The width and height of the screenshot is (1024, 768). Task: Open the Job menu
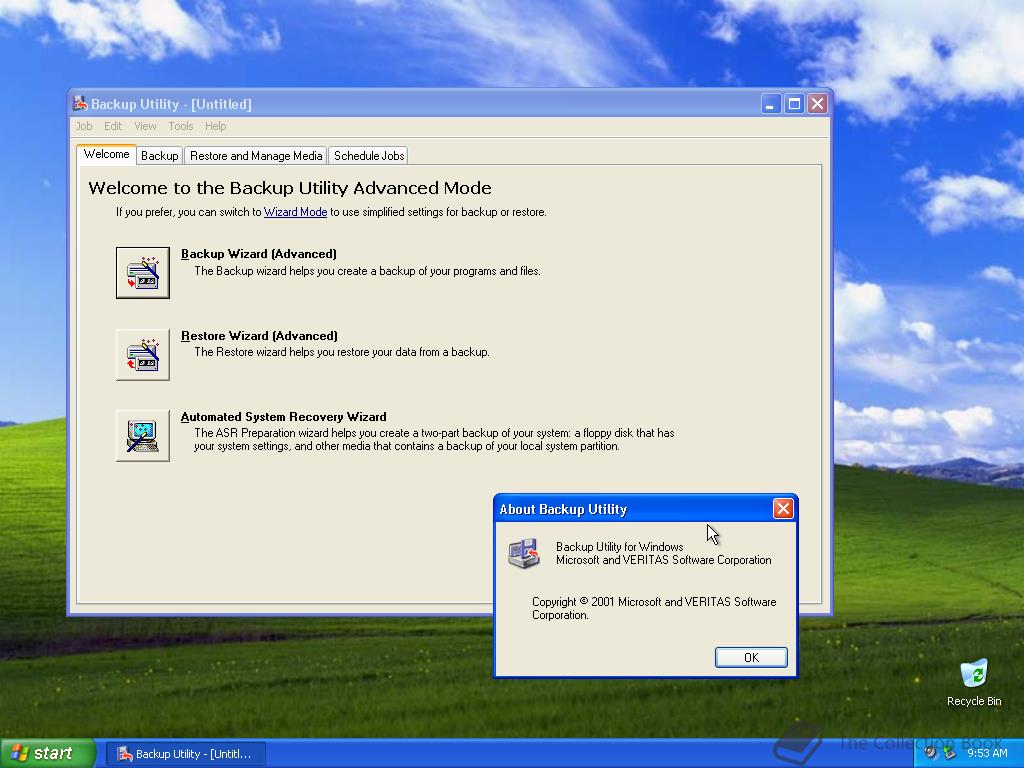pyautogui.click(x=84, y=126)
